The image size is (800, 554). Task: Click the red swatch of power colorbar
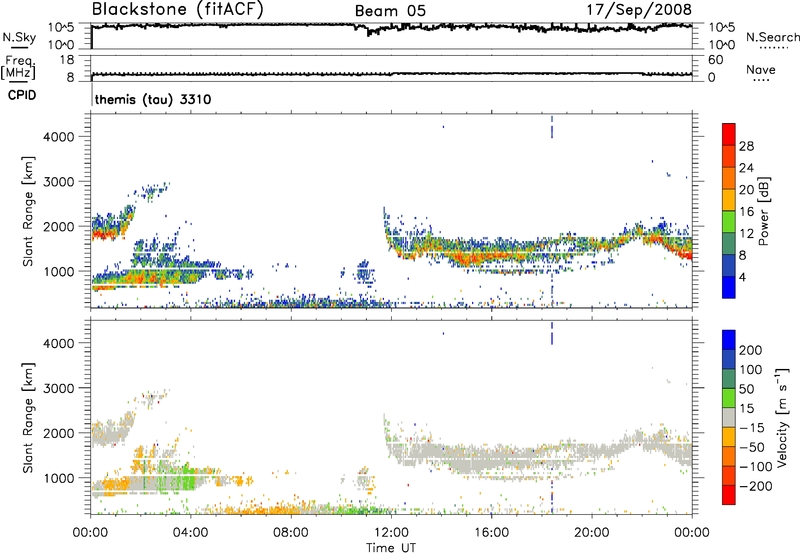[729, 134]
